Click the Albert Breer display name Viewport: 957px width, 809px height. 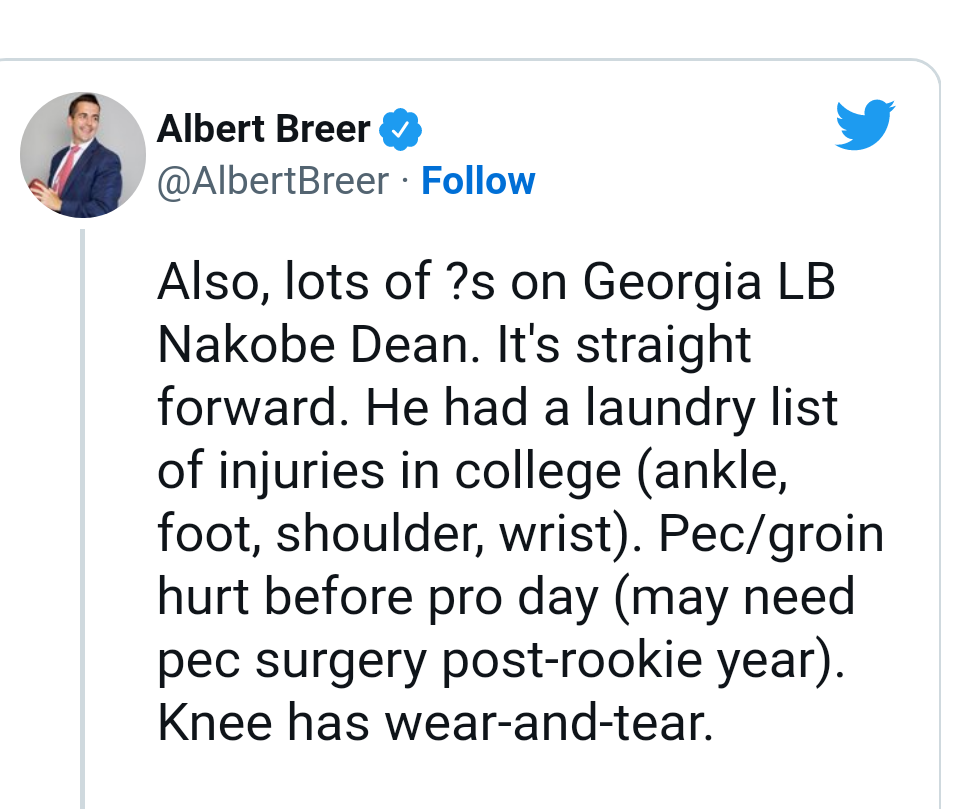tap(264, 129)
